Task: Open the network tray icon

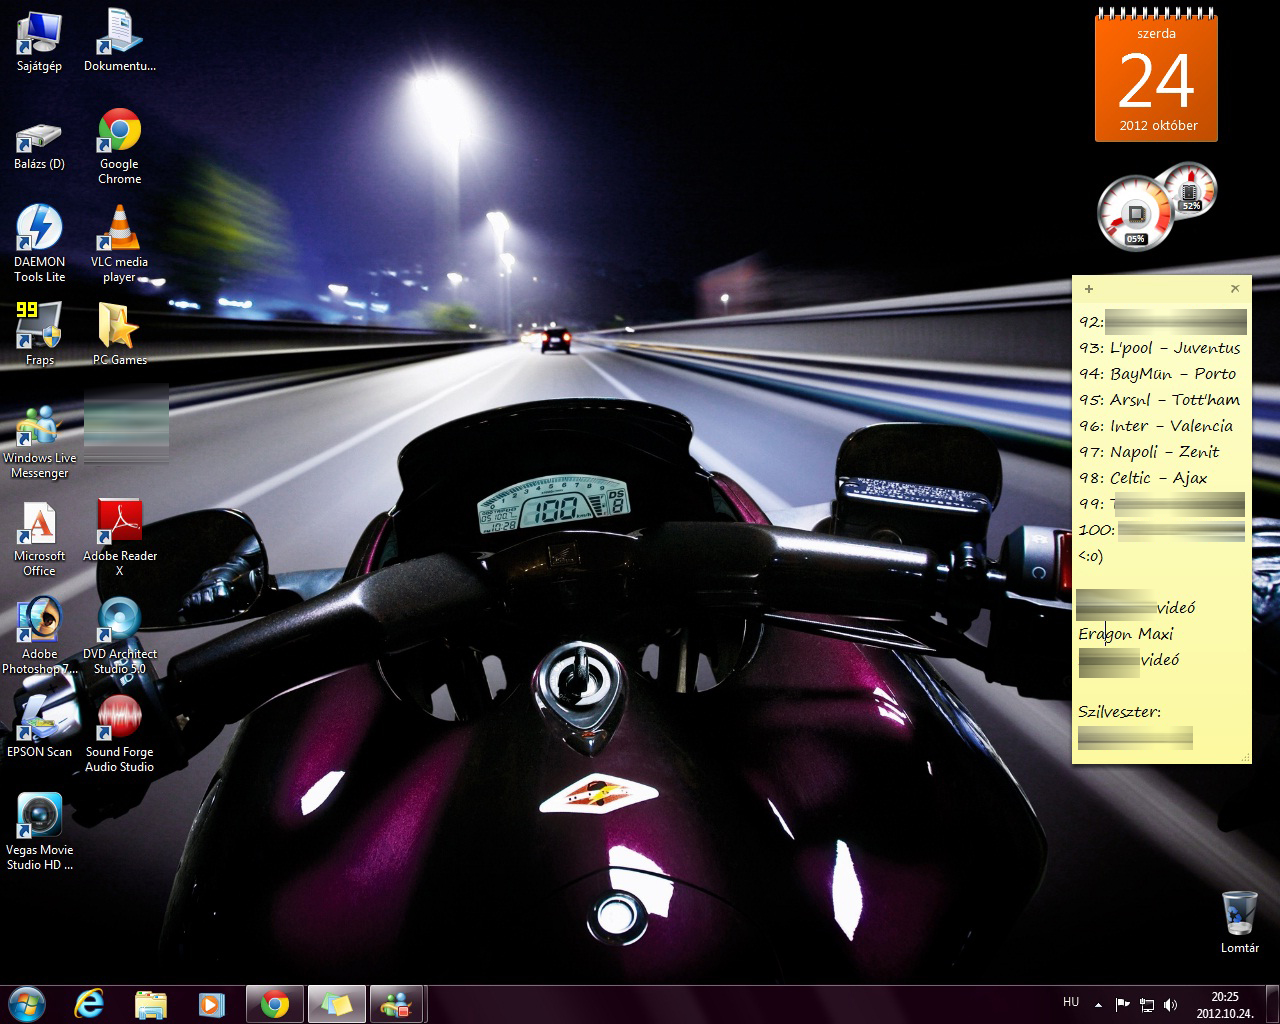Action: point(1147,1004)
